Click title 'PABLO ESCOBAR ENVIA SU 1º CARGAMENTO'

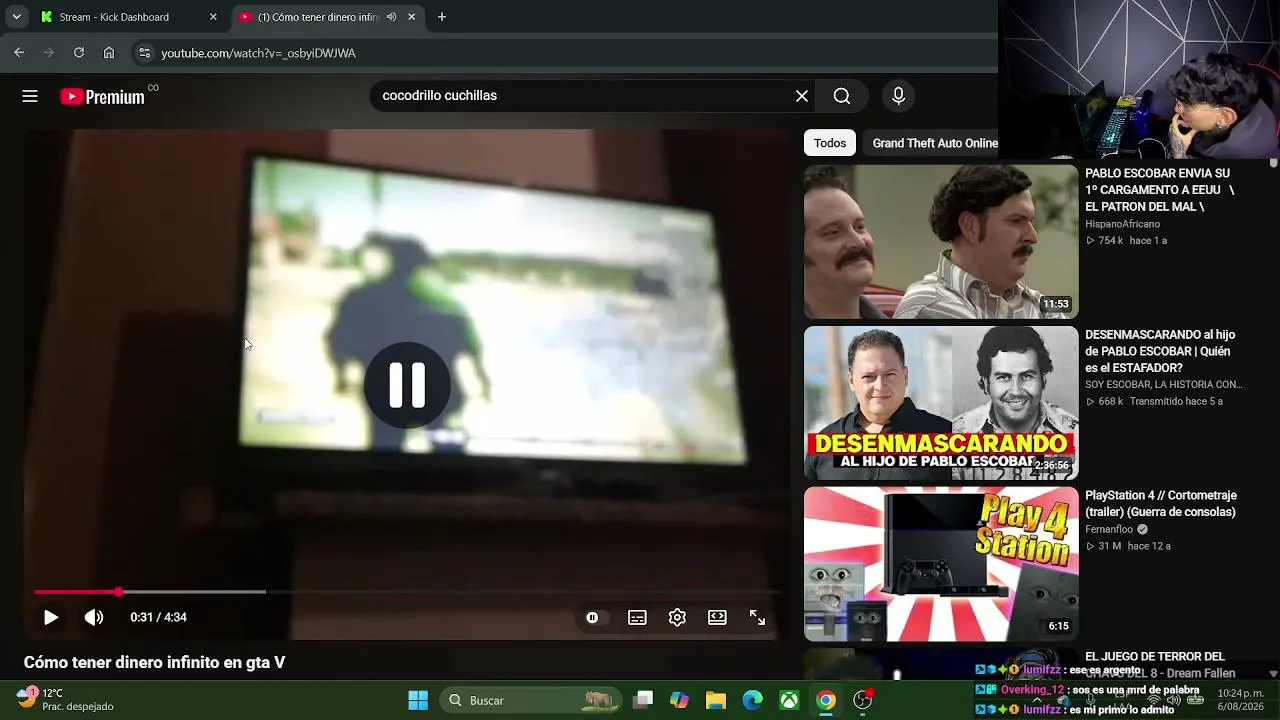1160,190
